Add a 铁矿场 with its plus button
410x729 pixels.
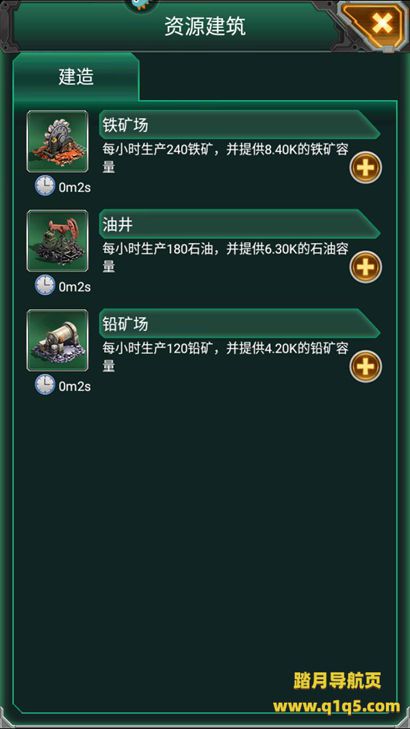(366, 167)
